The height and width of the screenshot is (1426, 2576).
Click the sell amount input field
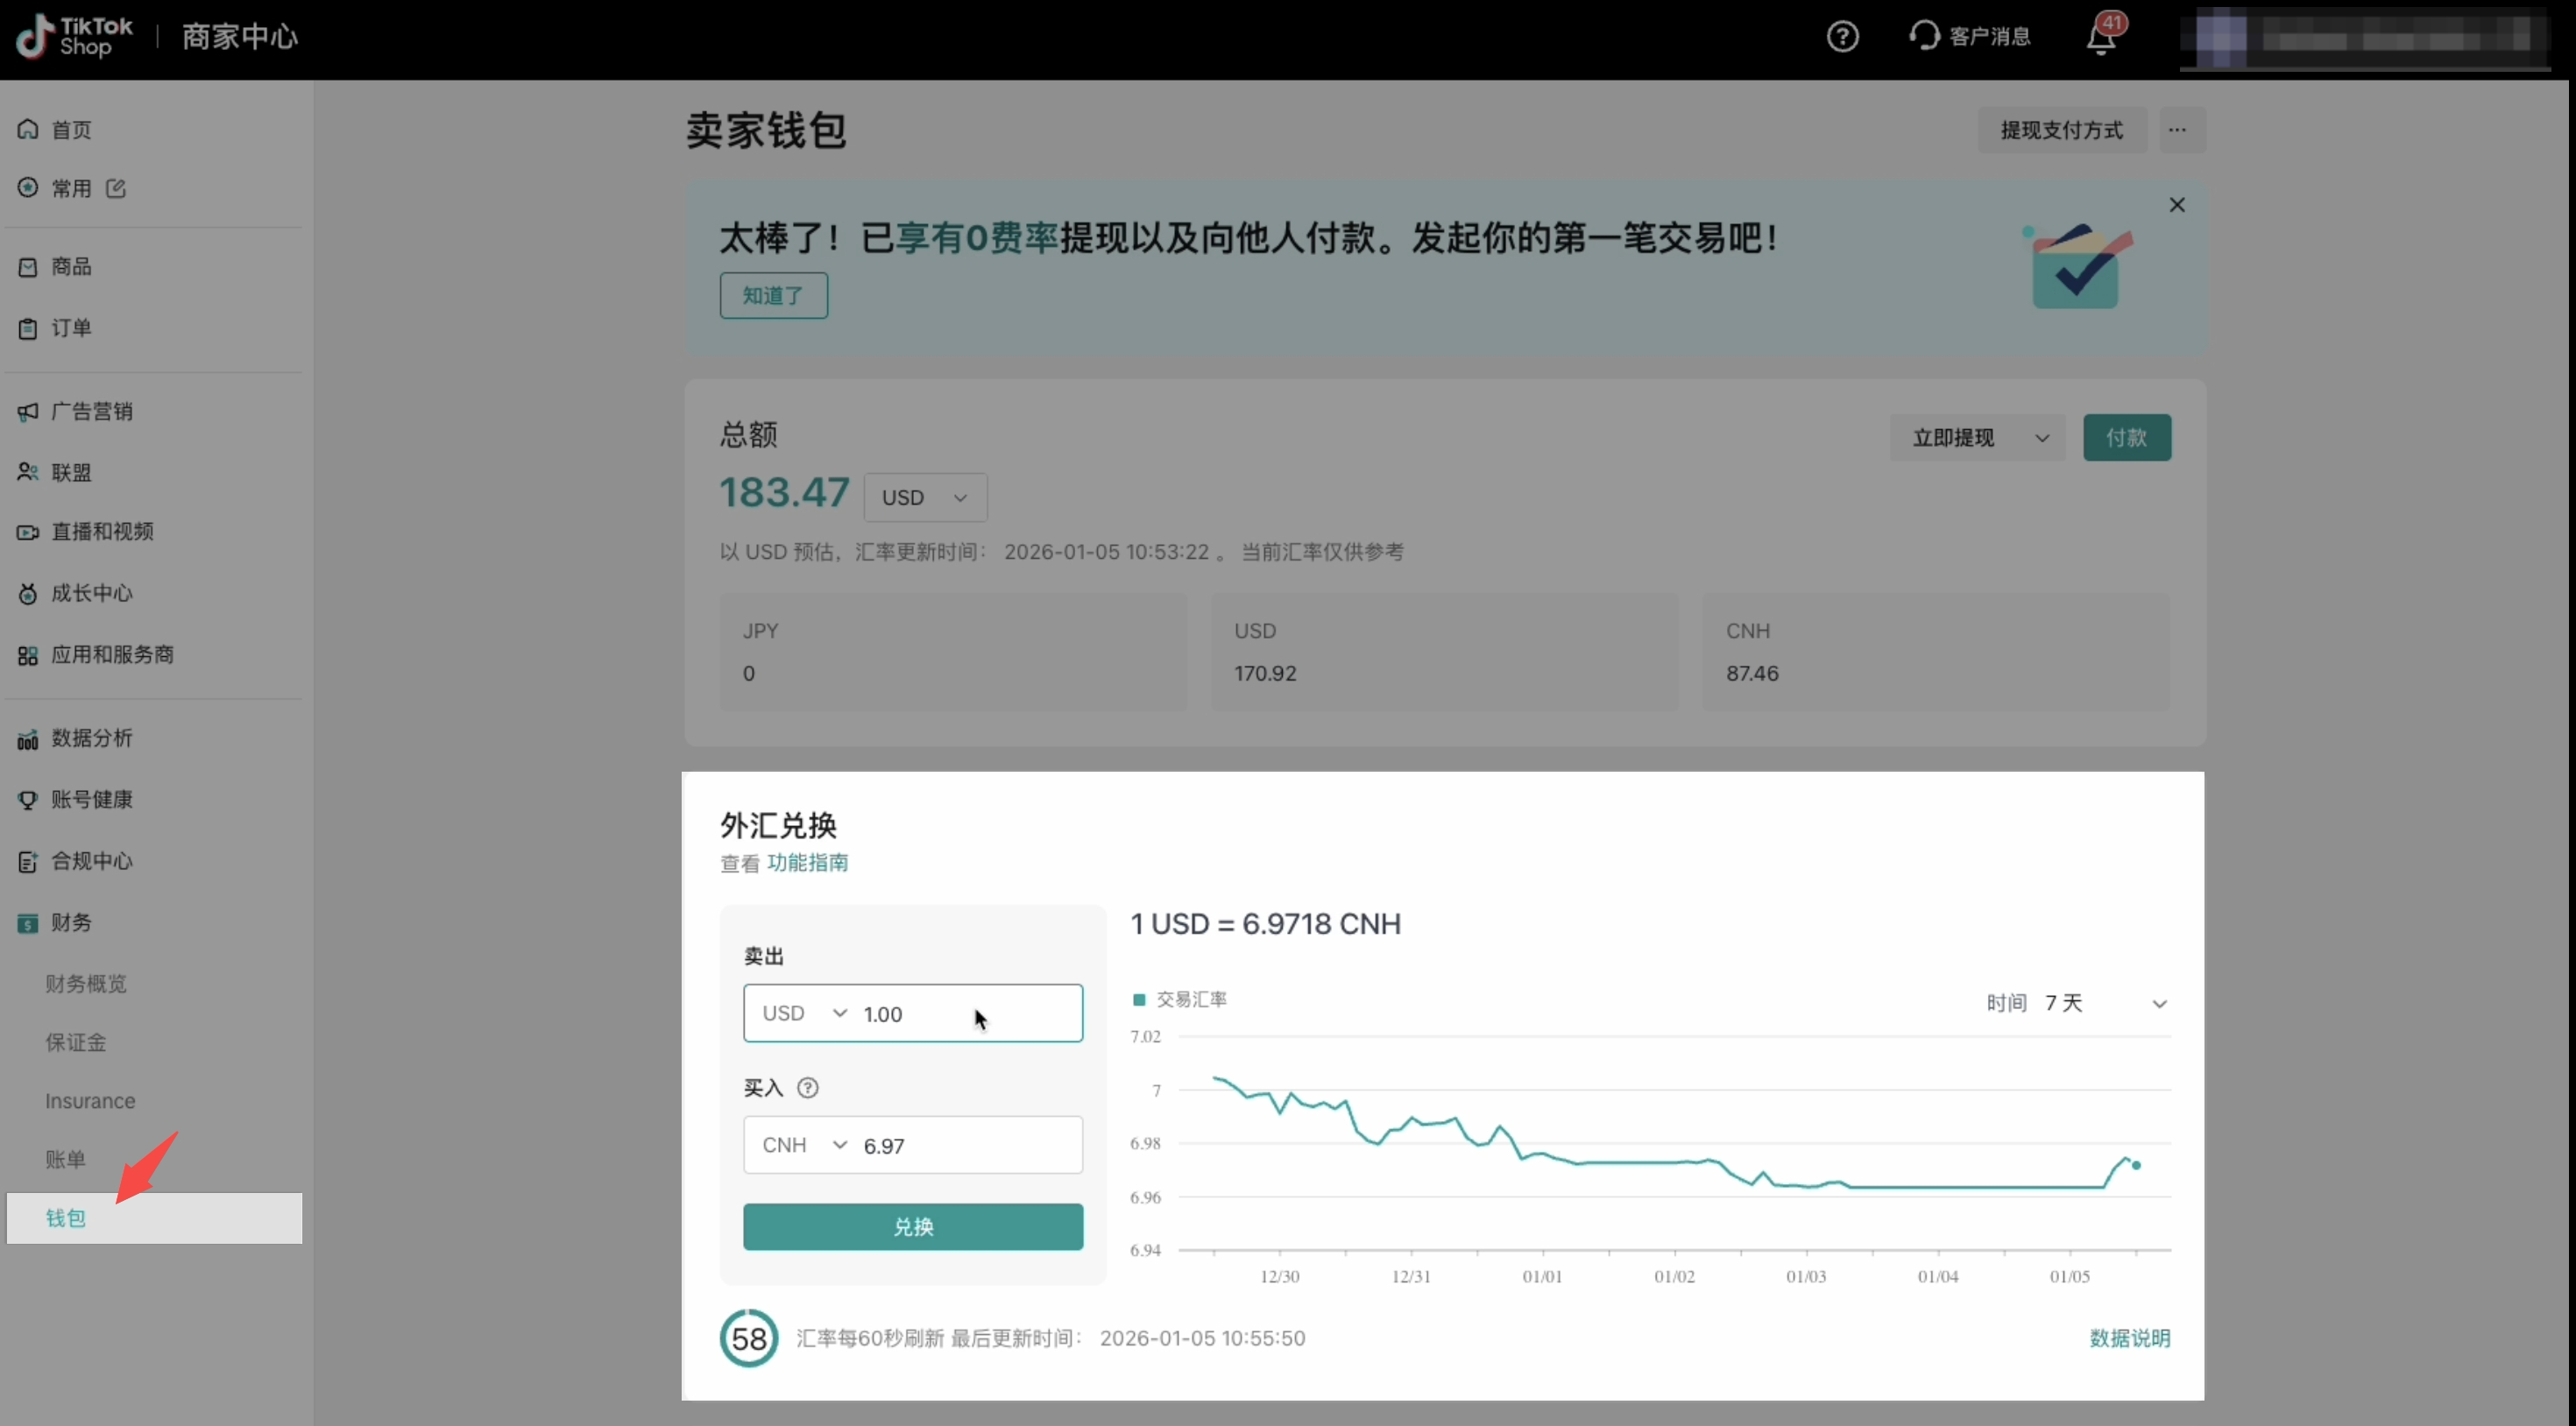click(x=960, y=1014)
